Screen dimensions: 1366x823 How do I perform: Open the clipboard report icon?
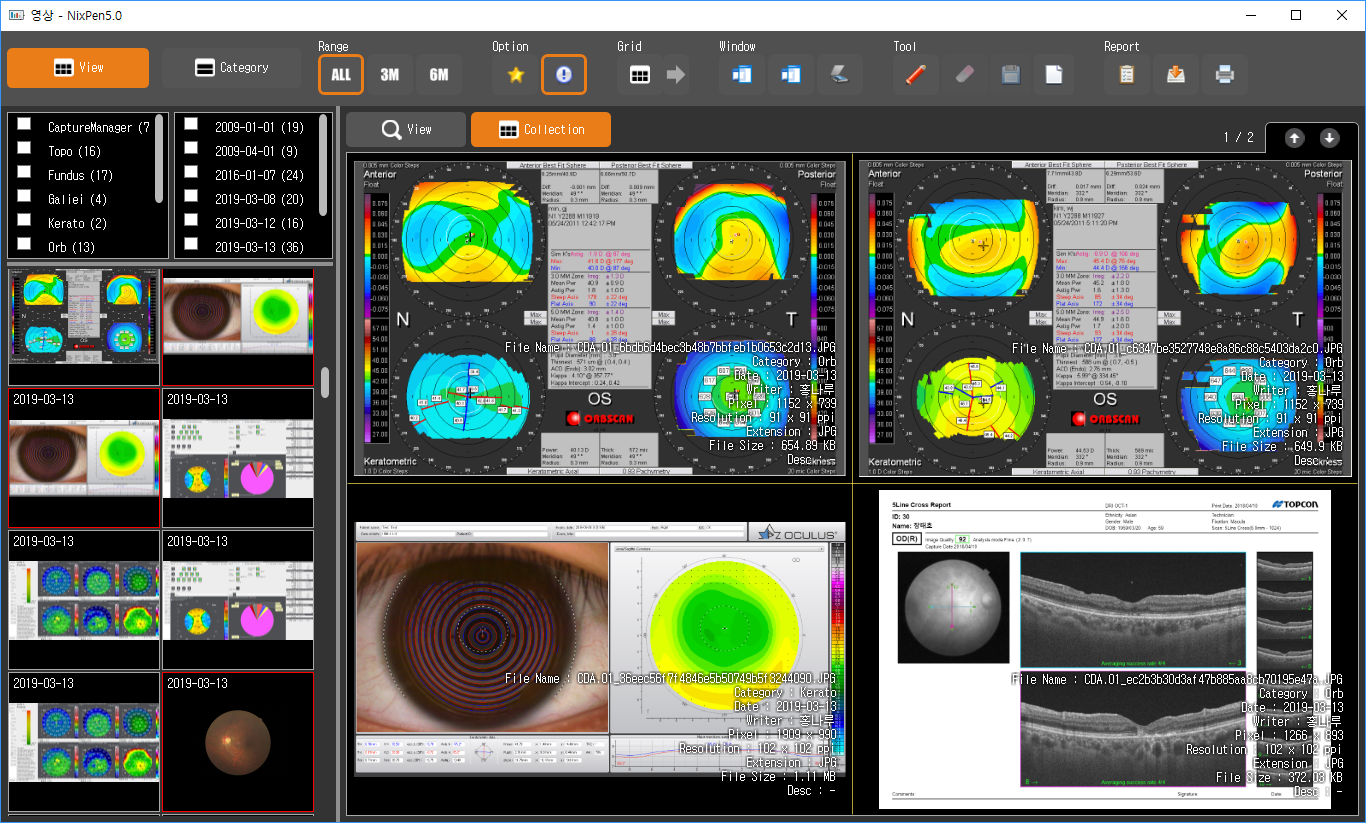pyautogui.click(x=1127, y=75)
